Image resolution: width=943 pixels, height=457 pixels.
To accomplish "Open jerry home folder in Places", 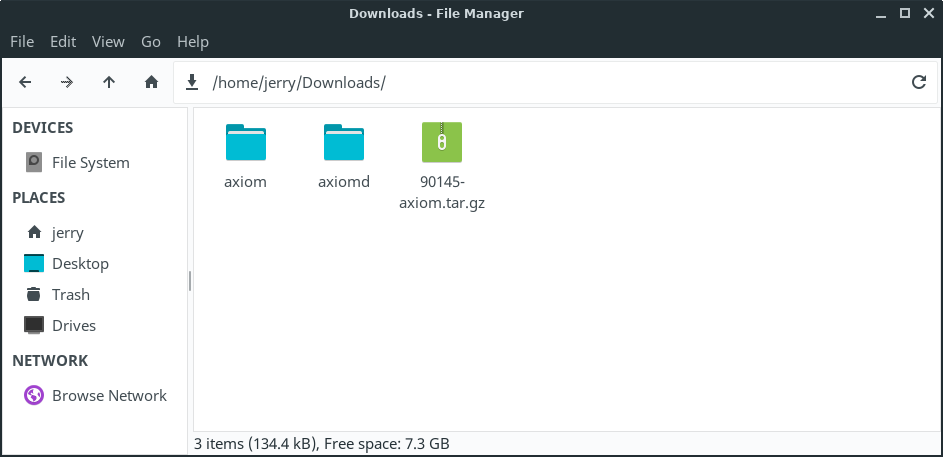I will pos(67,233).
